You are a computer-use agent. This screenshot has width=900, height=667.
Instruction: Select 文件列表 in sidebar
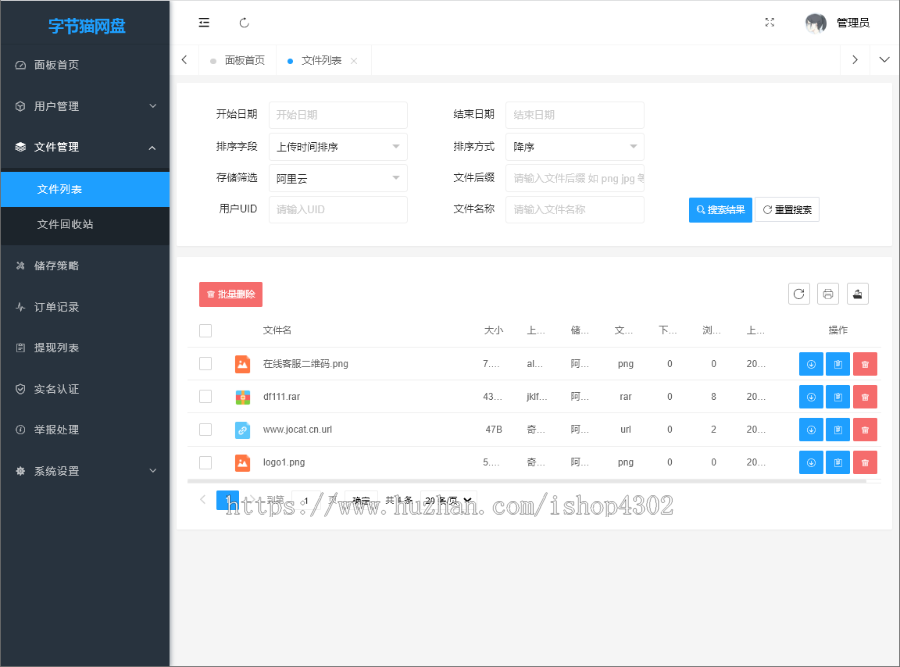[85, 189]
